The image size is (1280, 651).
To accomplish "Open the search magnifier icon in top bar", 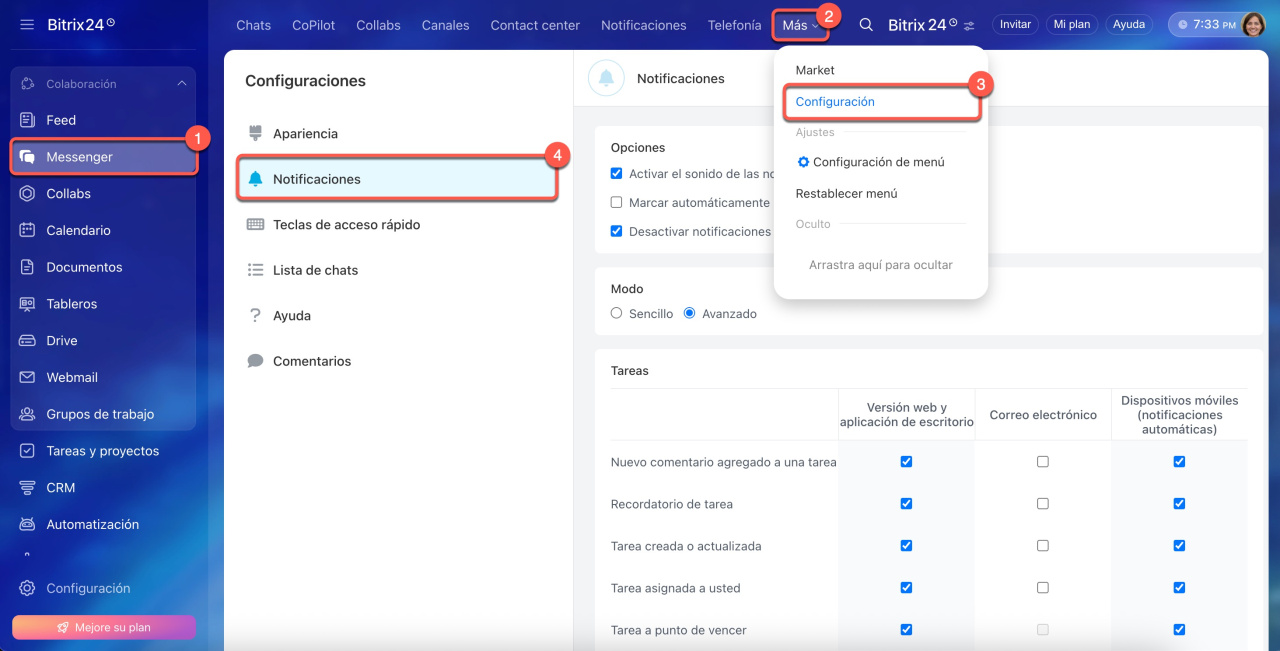I will (866, 25).
